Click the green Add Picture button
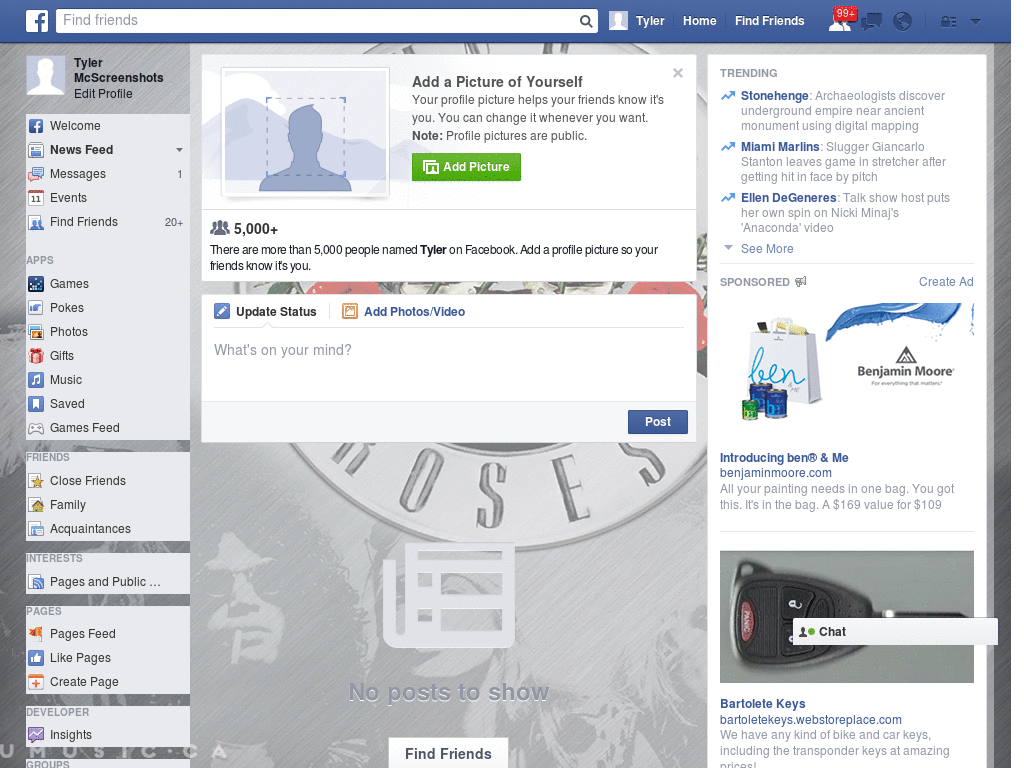 click(x=466, y=167)
